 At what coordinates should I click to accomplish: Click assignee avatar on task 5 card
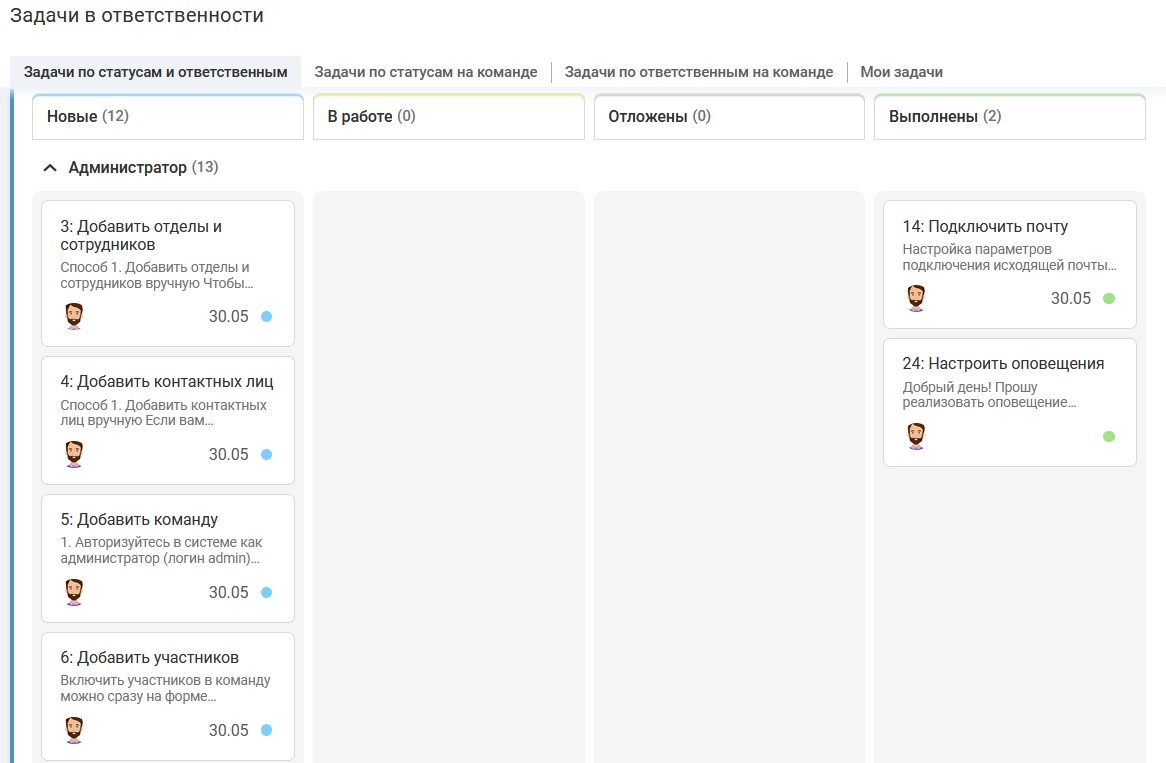click(74, 592)
